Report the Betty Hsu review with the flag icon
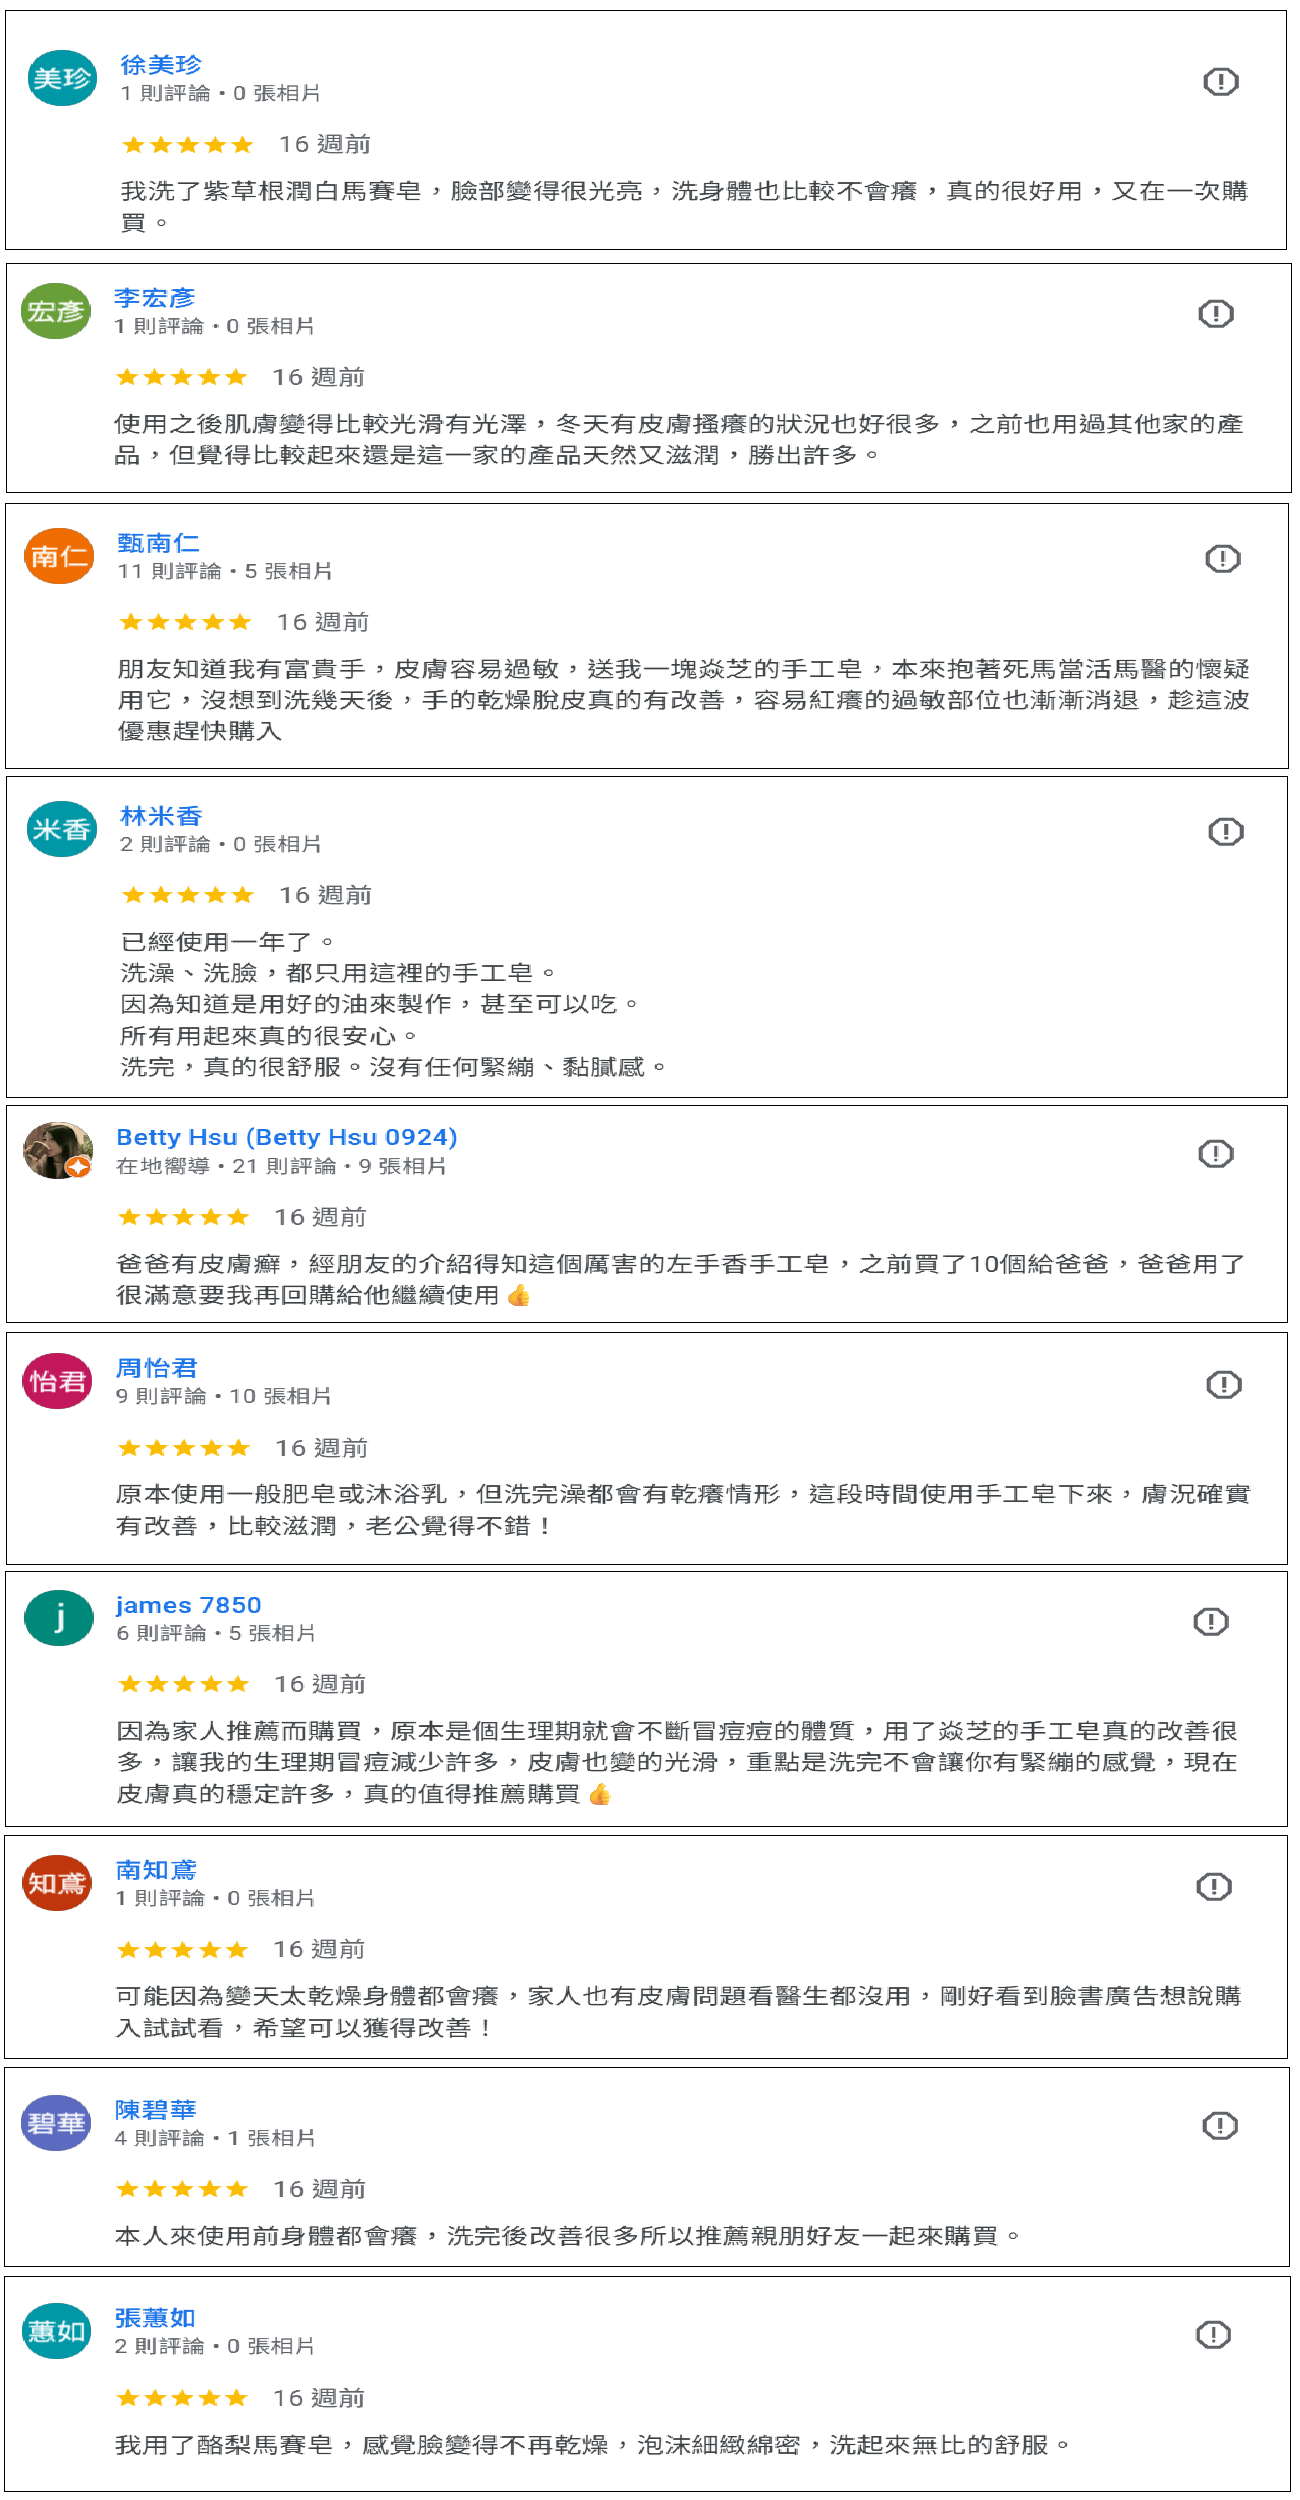Viewport: 1300px width, 2500px height. coord(1216,1154)
